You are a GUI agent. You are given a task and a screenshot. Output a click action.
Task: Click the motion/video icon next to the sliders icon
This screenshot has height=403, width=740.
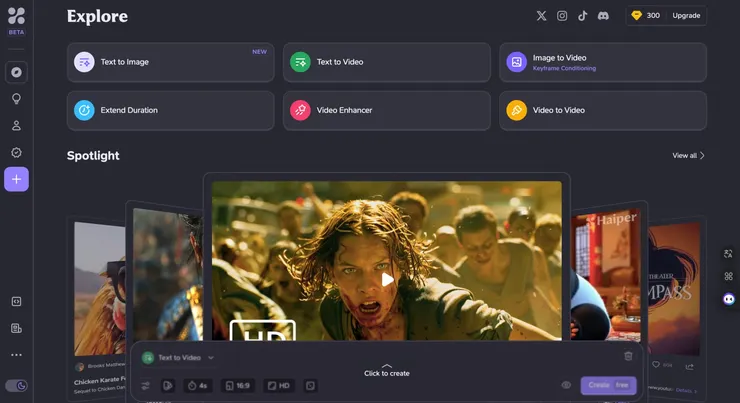click(x=168, y=386)
